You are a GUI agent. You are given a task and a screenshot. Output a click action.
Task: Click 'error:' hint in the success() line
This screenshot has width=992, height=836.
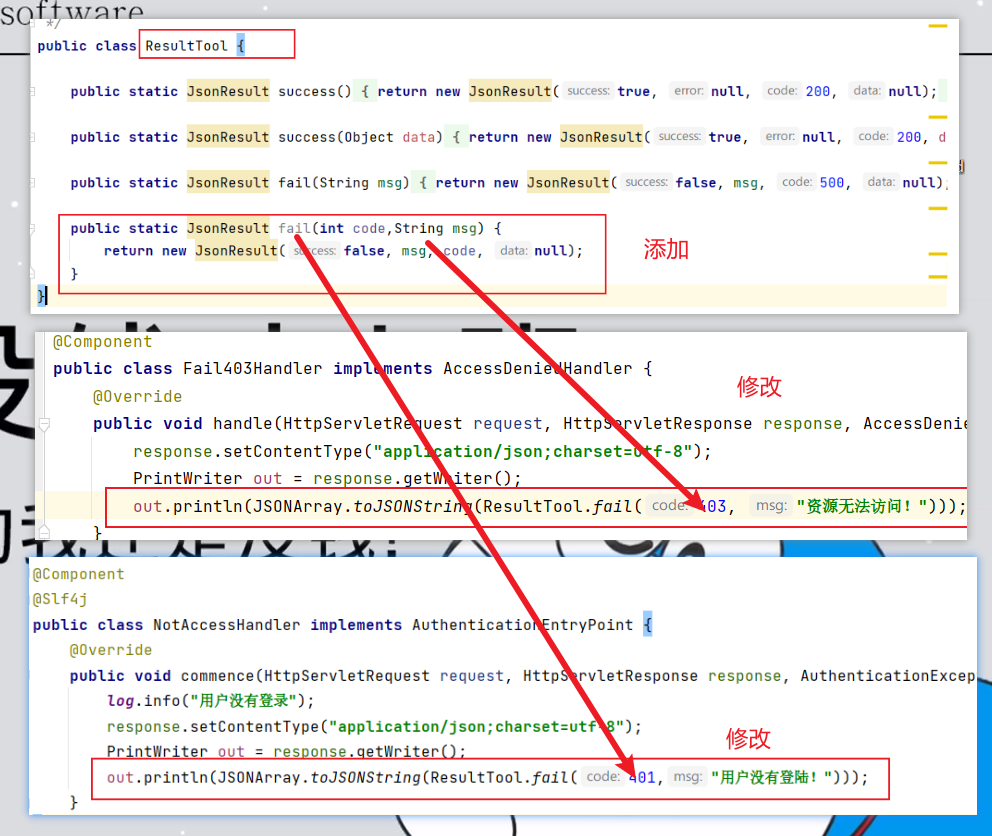click(x=688, y=91)
